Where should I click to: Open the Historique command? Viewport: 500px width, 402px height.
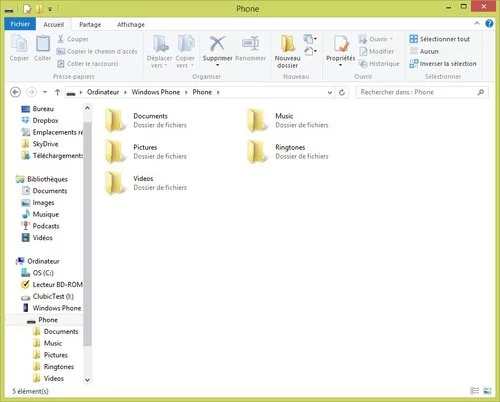tap(379, 64)
